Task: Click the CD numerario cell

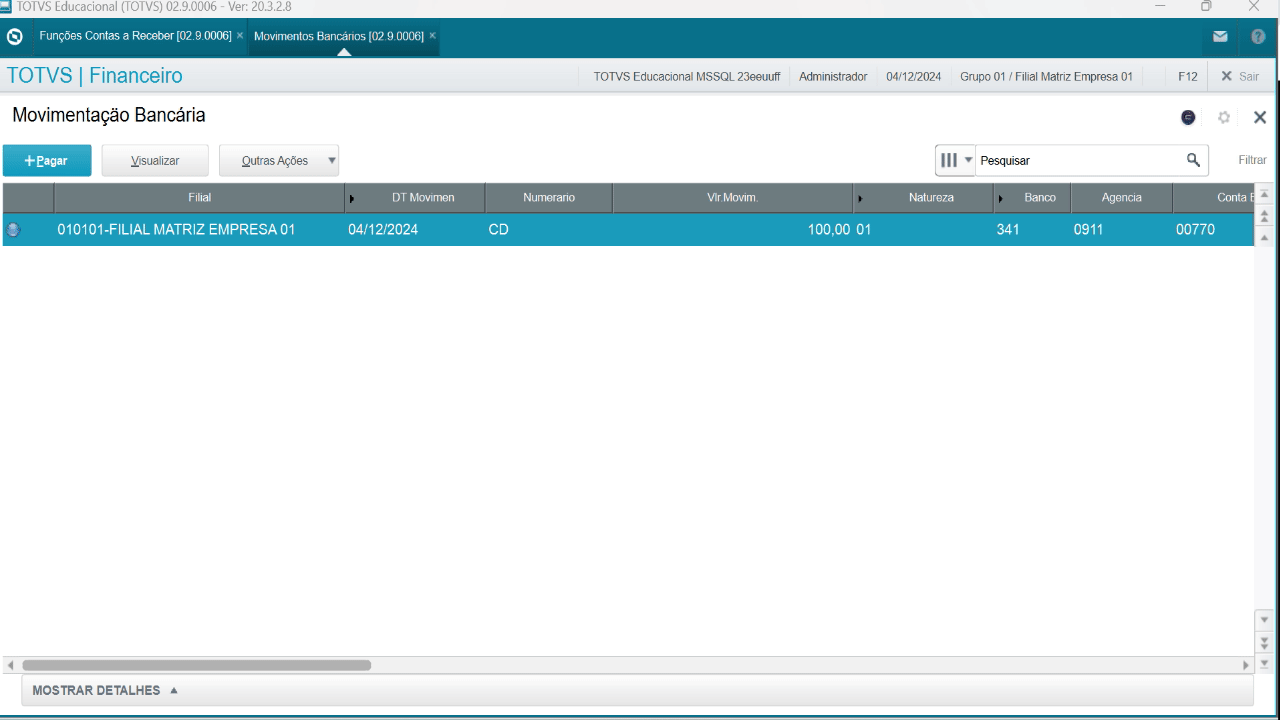Action: tap(549, 229)
